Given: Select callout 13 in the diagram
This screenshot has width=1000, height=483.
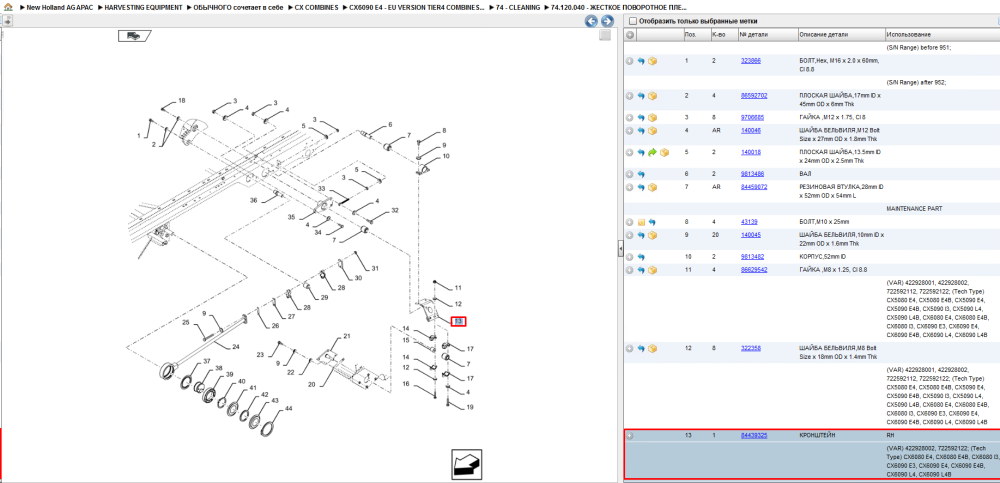Looking at the screenshot, I should click(x=459, y=322).
